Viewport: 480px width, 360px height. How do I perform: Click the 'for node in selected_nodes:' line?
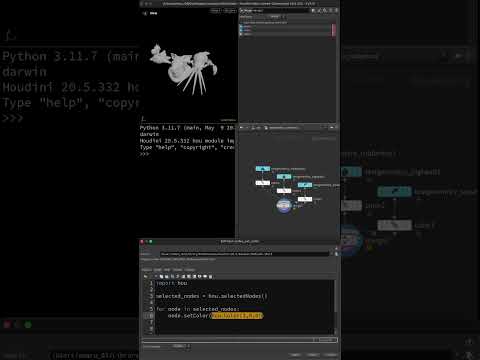pos(198,309)
